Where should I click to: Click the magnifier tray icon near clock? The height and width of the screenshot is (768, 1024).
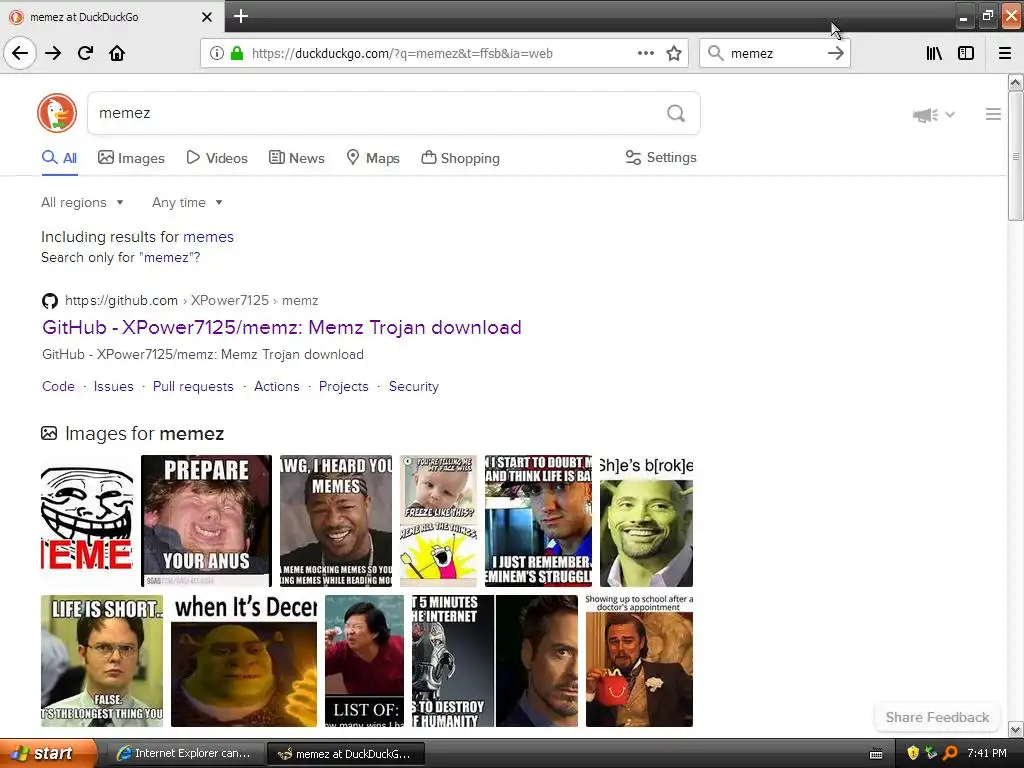point(950,753)
